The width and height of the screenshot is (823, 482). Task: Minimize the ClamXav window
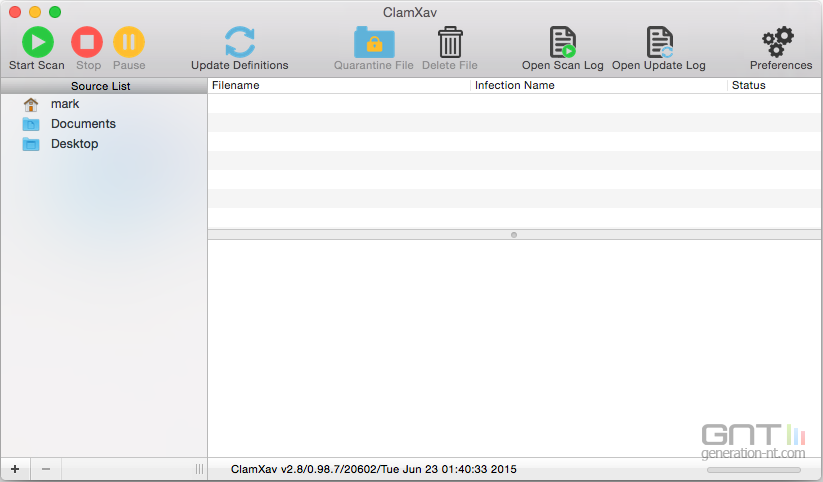click(35, 12)
